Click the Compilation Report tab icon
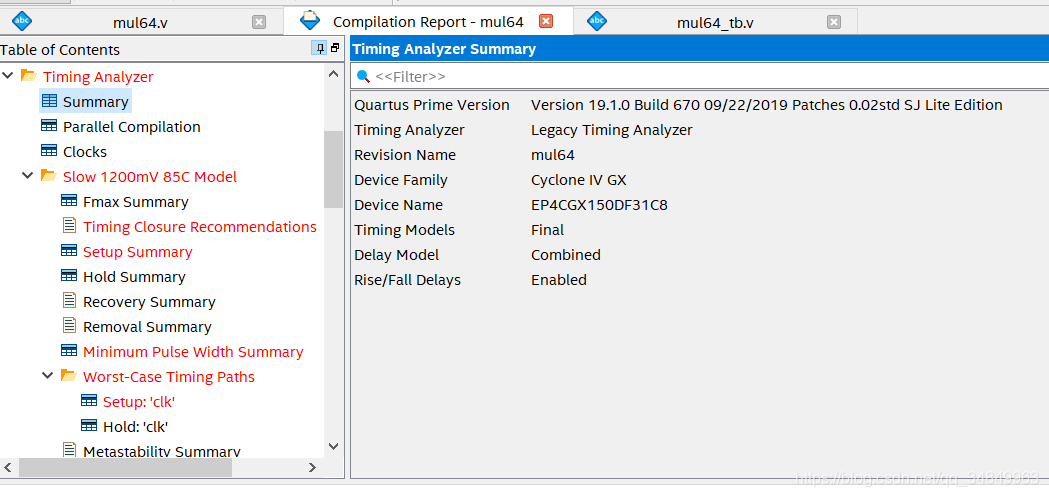The width and height of the screenshot is (1049, 497). point(310,21)
